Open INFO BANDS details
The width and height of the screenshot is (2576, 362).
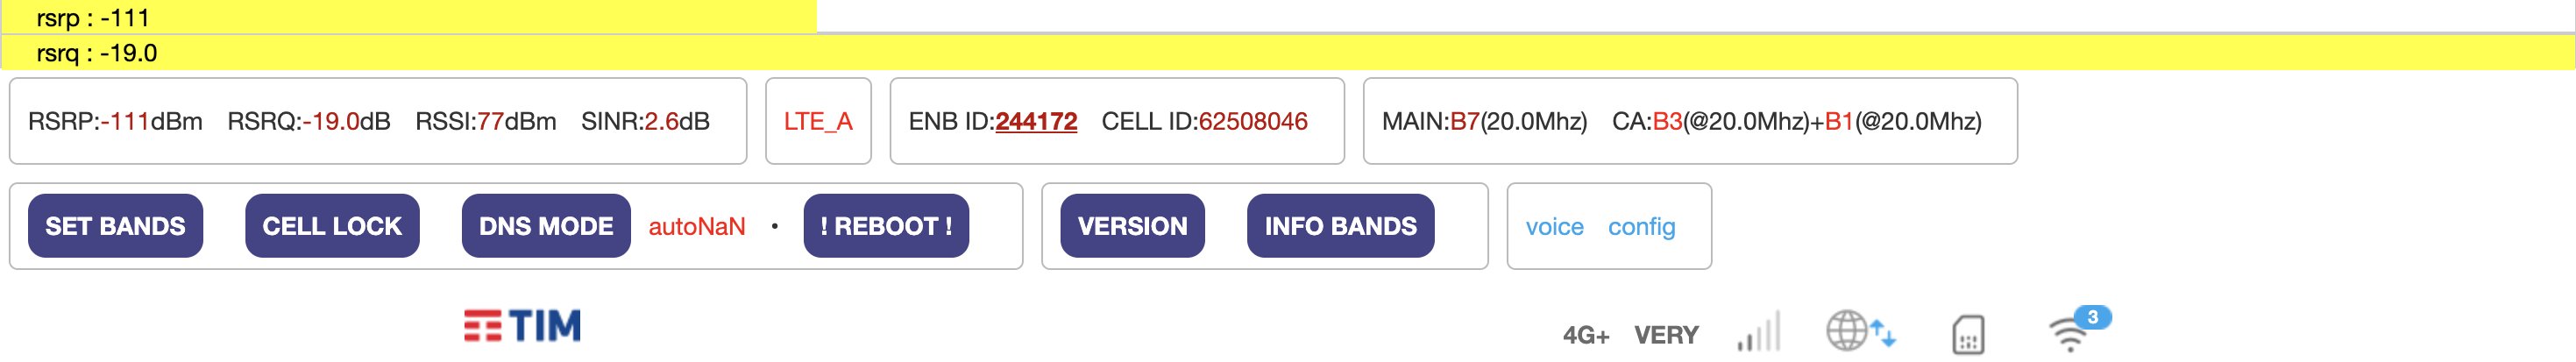point(1340,226)
